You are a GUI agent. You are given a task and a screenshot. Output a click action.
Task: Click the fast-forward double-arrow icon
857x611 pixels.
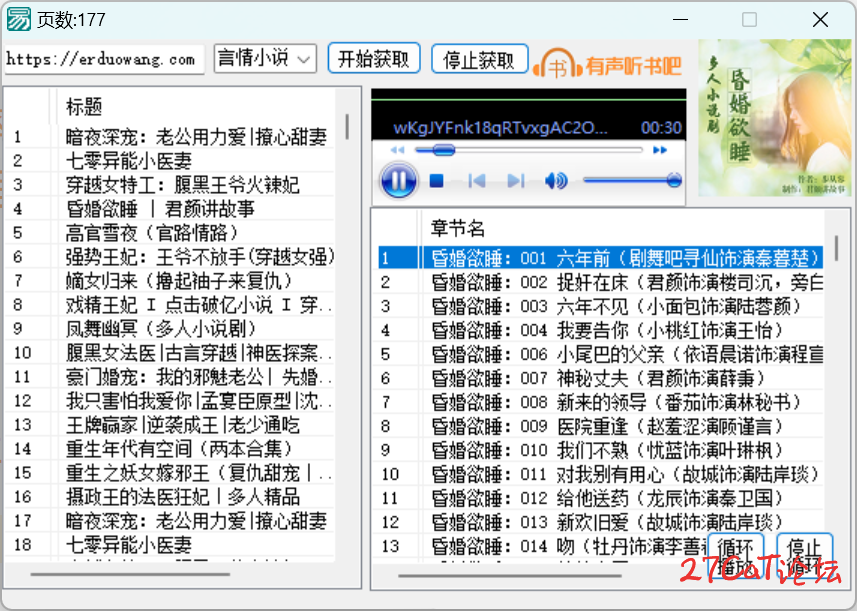(659, 150)
